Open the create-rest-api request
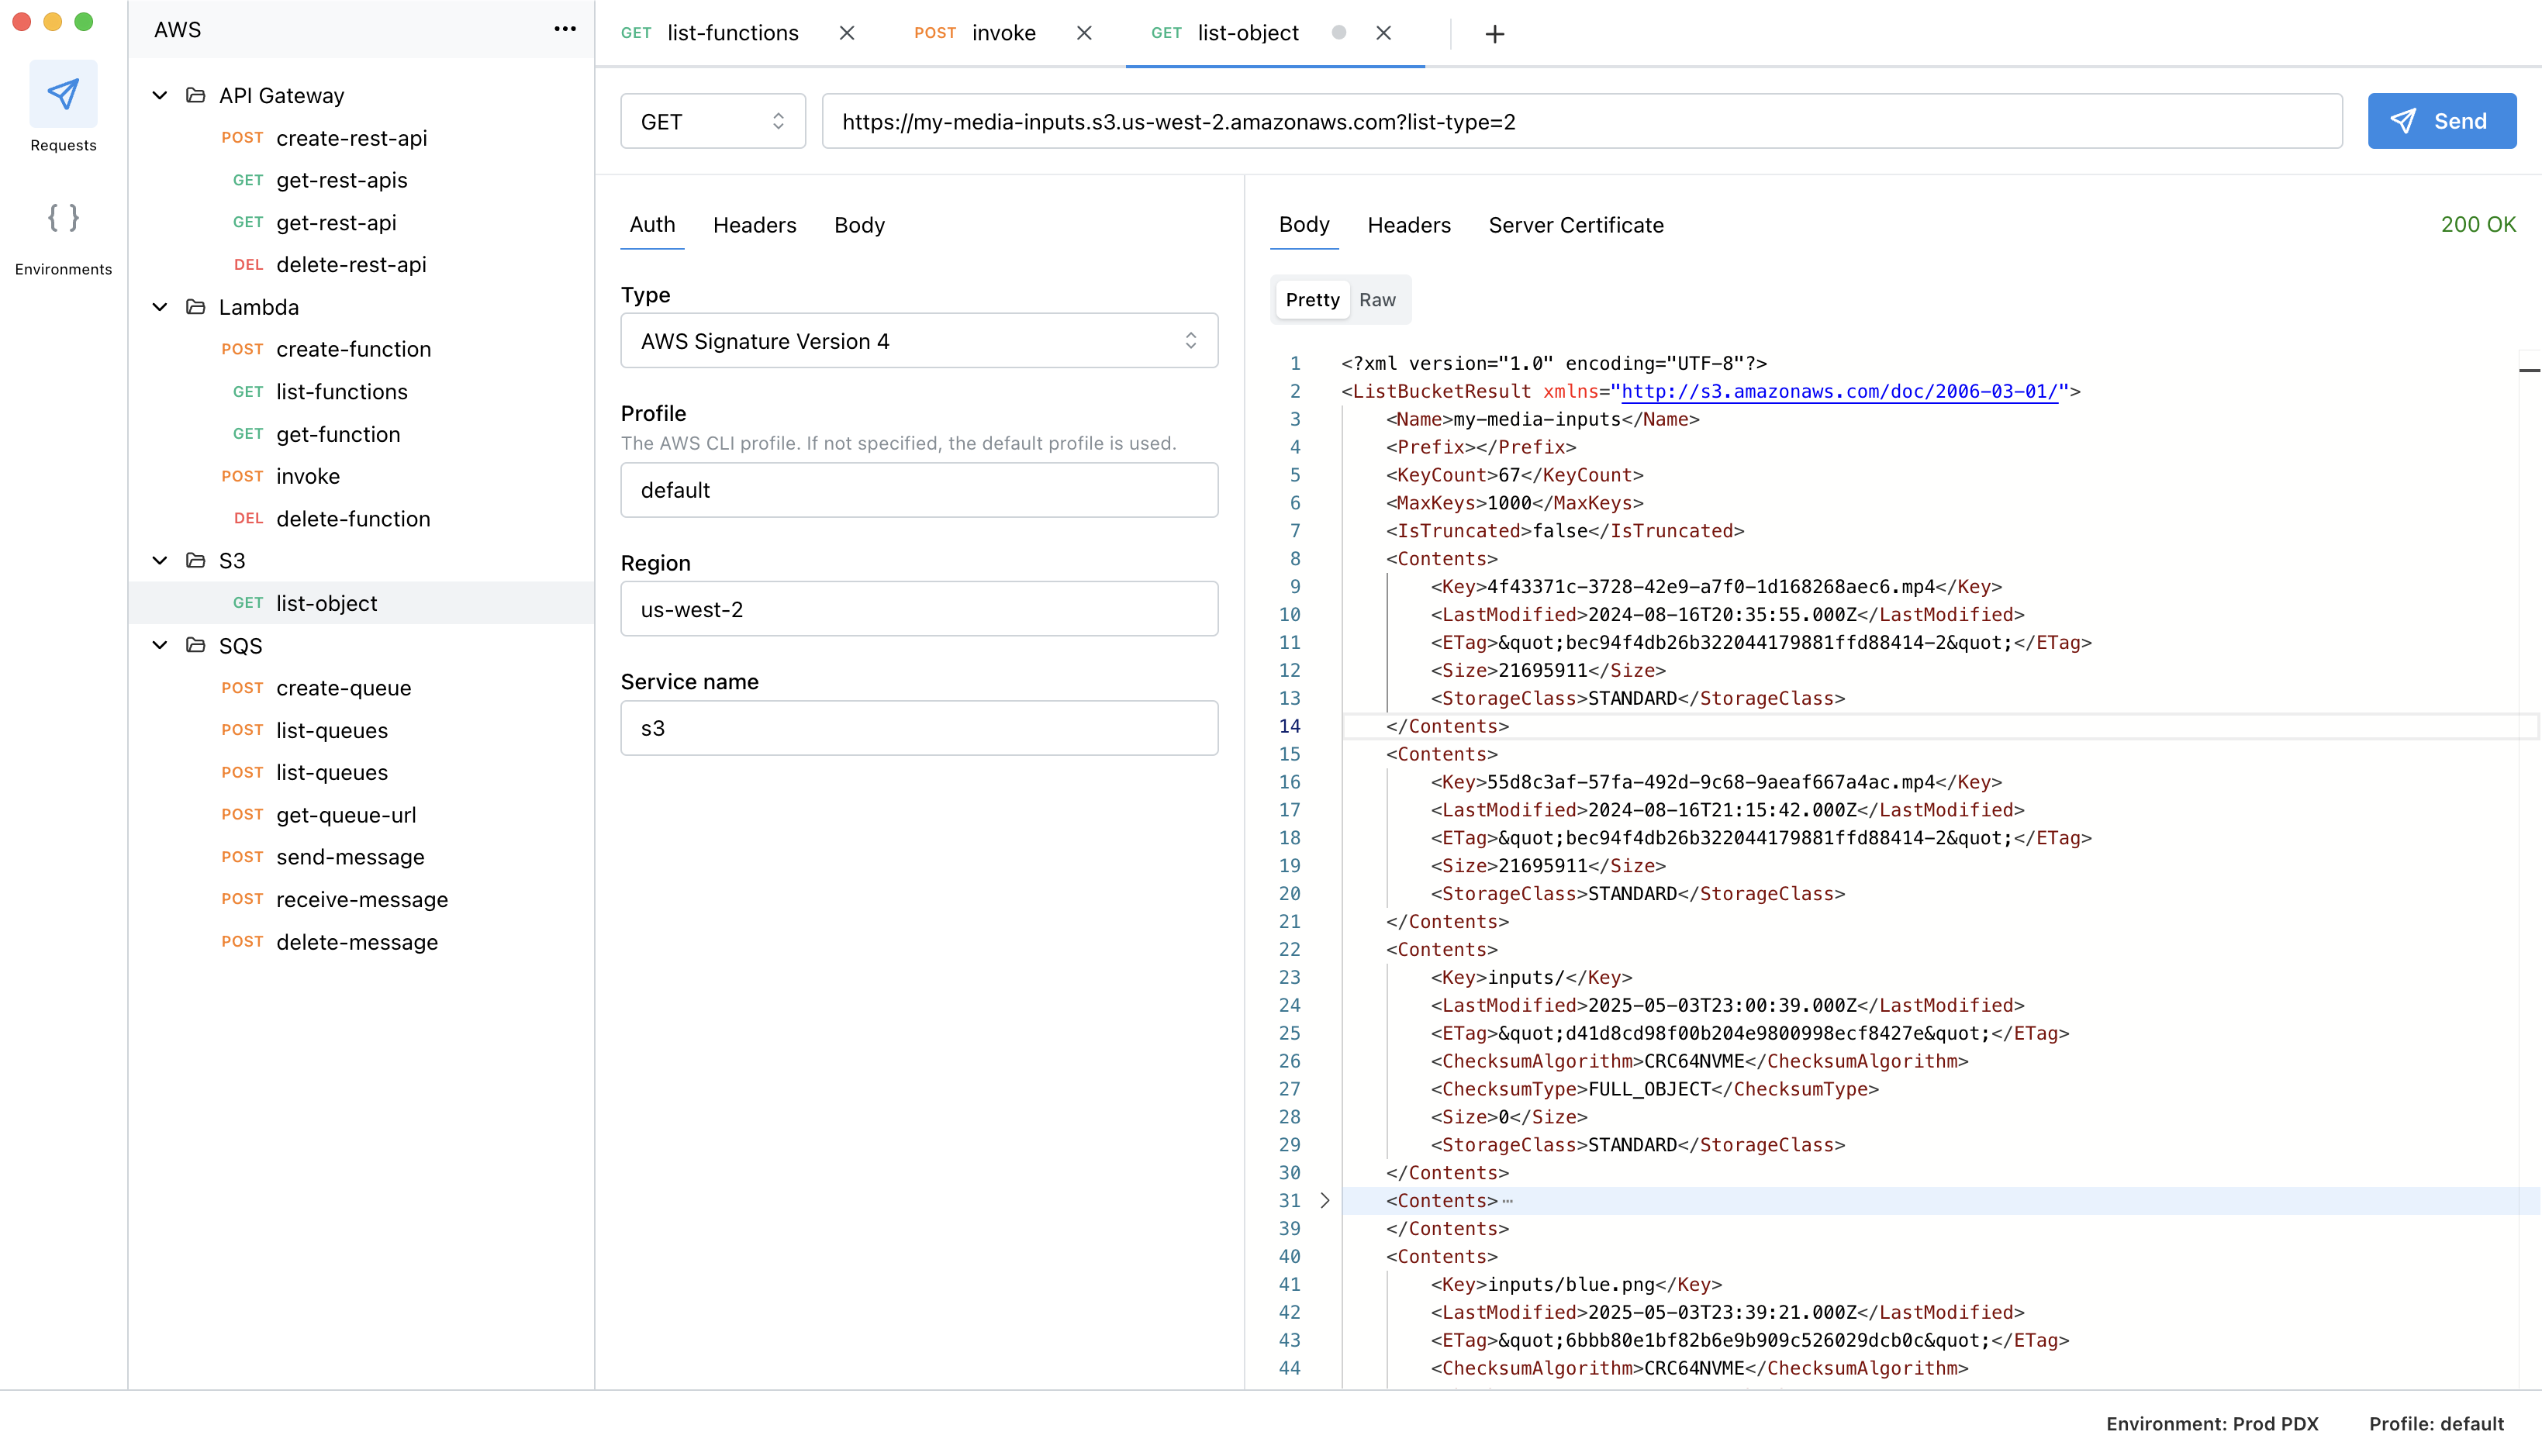2542x1456 pixels. point(362,138)
